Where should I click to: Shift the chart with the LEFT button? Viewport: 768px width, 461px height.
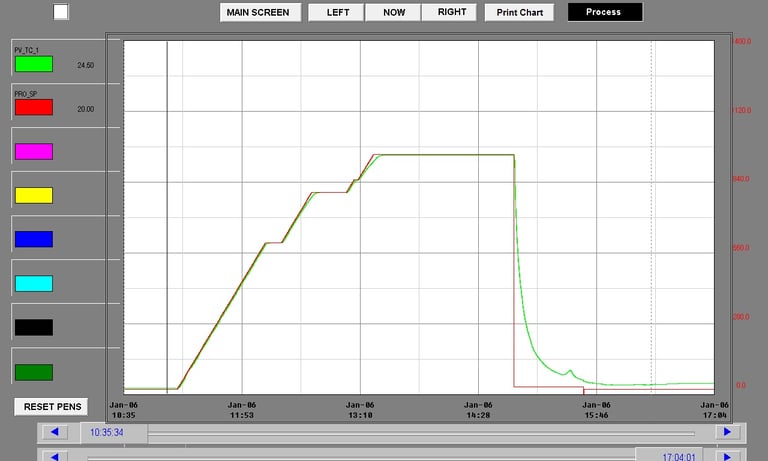pos(336,12)
